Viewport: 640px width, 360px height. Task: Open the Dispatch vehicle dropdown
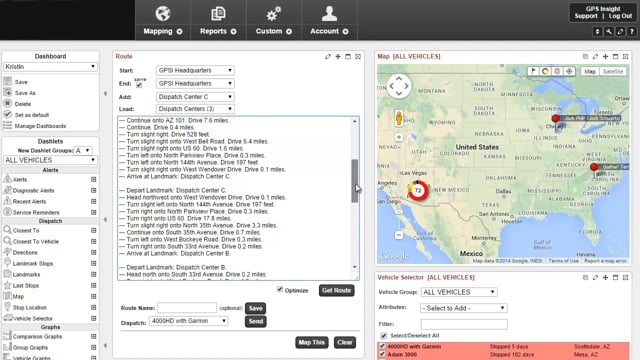(189, 321)
